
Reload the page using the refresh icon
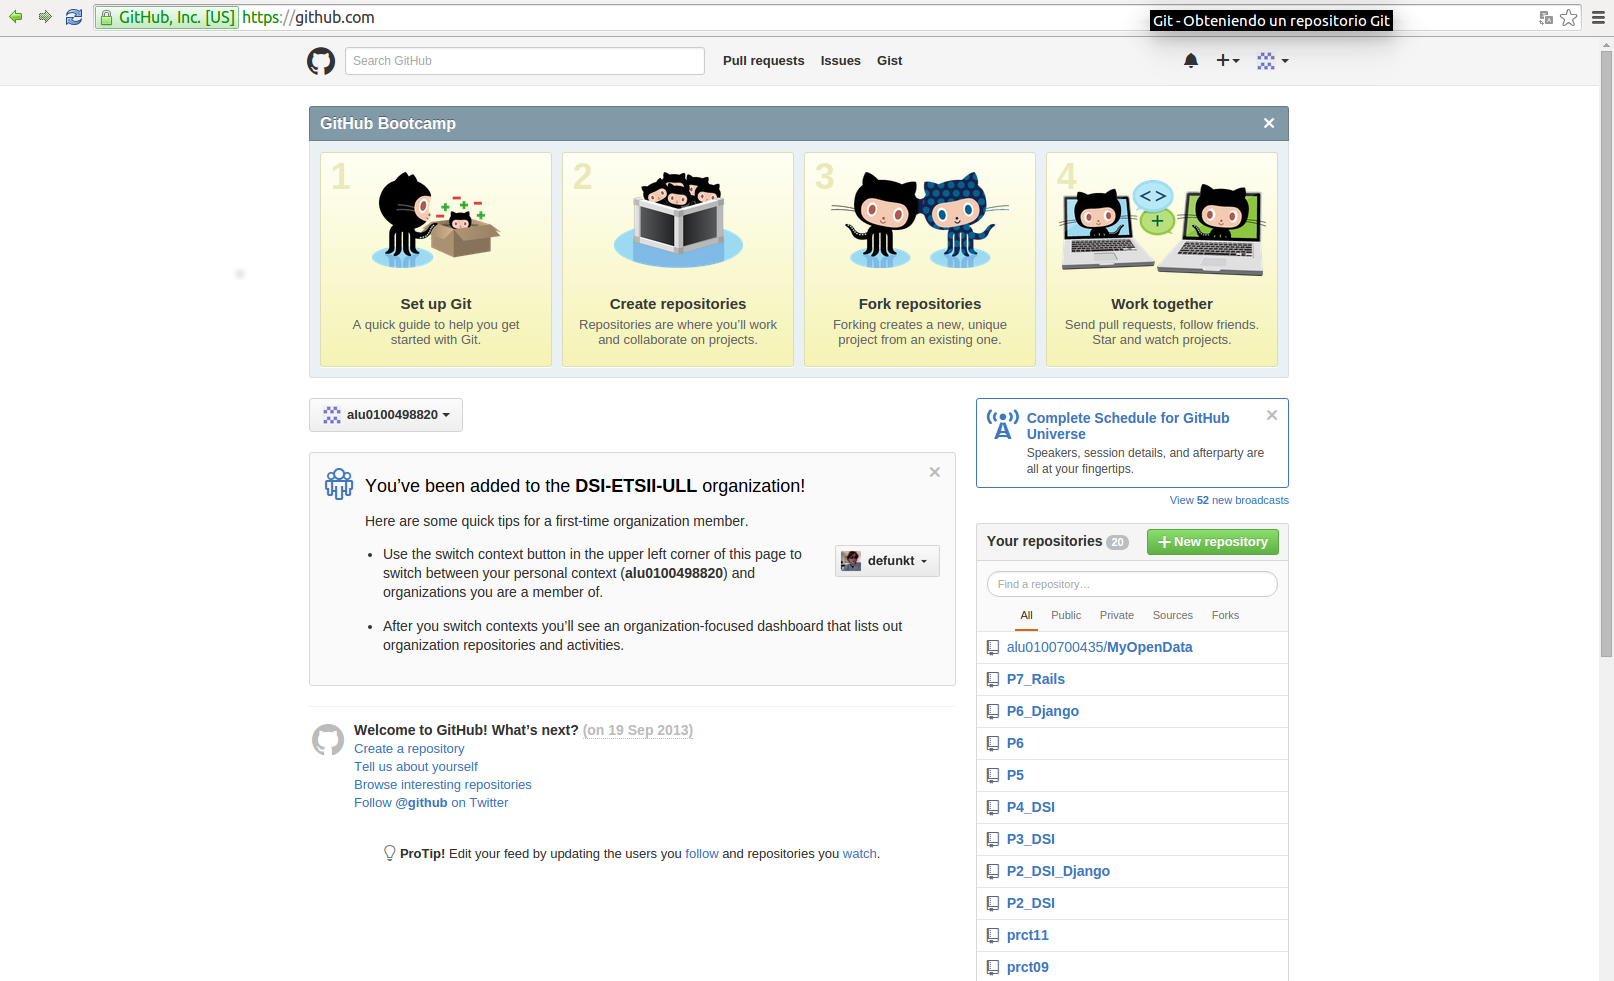coord(73,17)
